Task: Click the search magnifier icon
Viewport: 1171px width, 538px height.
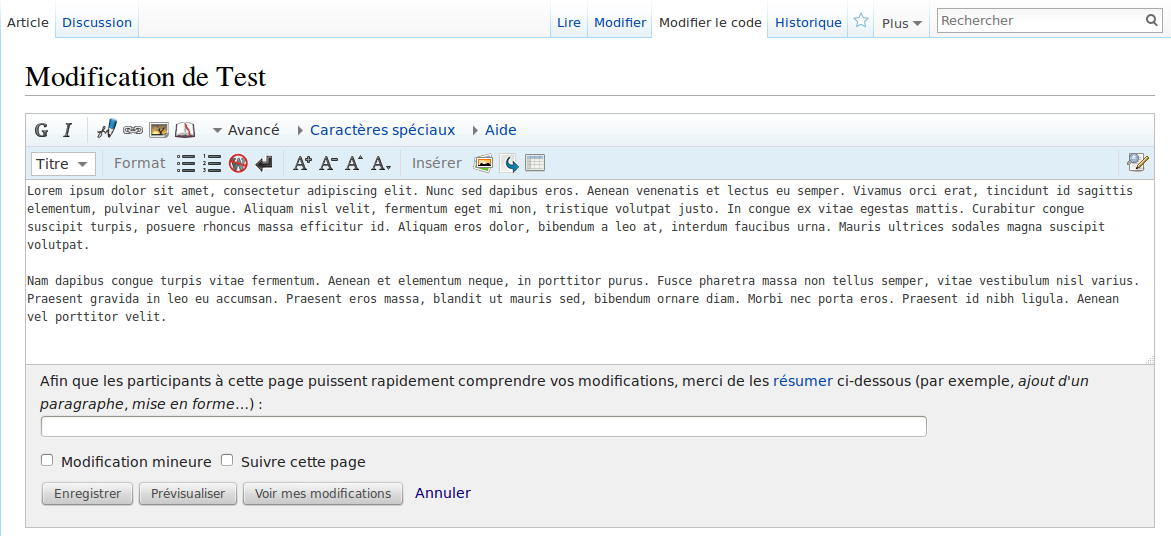Action: coord(1152,21)
